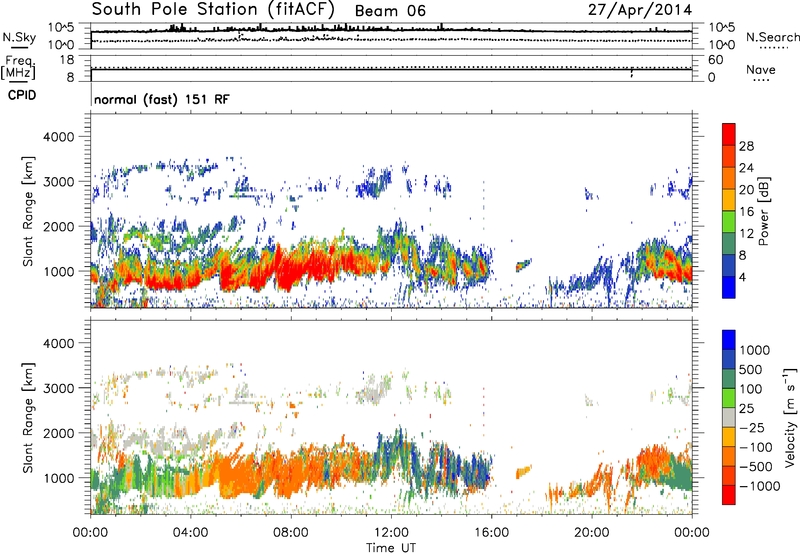
Task: Click the '08:00' time tick label
Action: click(x=291, y=533)
